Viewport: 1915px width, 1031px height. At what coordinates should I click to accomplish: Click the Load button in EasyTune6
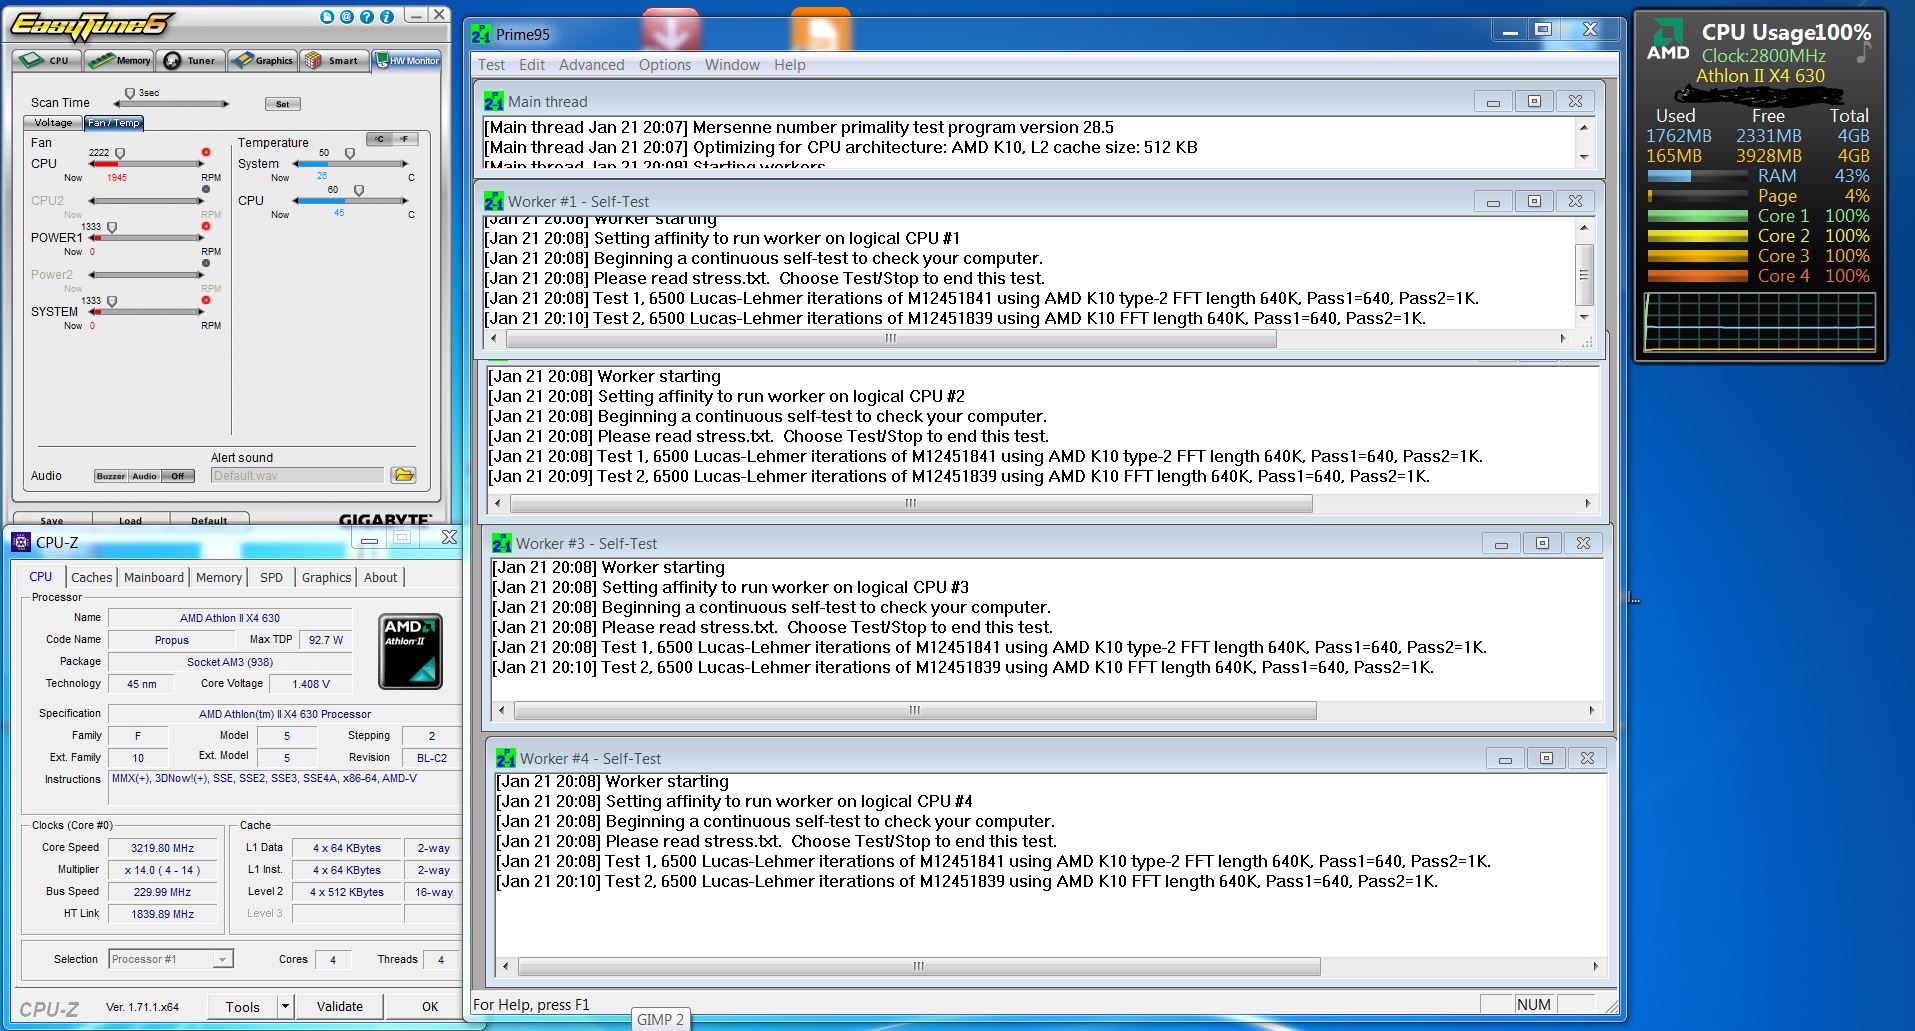pos(131,520)
